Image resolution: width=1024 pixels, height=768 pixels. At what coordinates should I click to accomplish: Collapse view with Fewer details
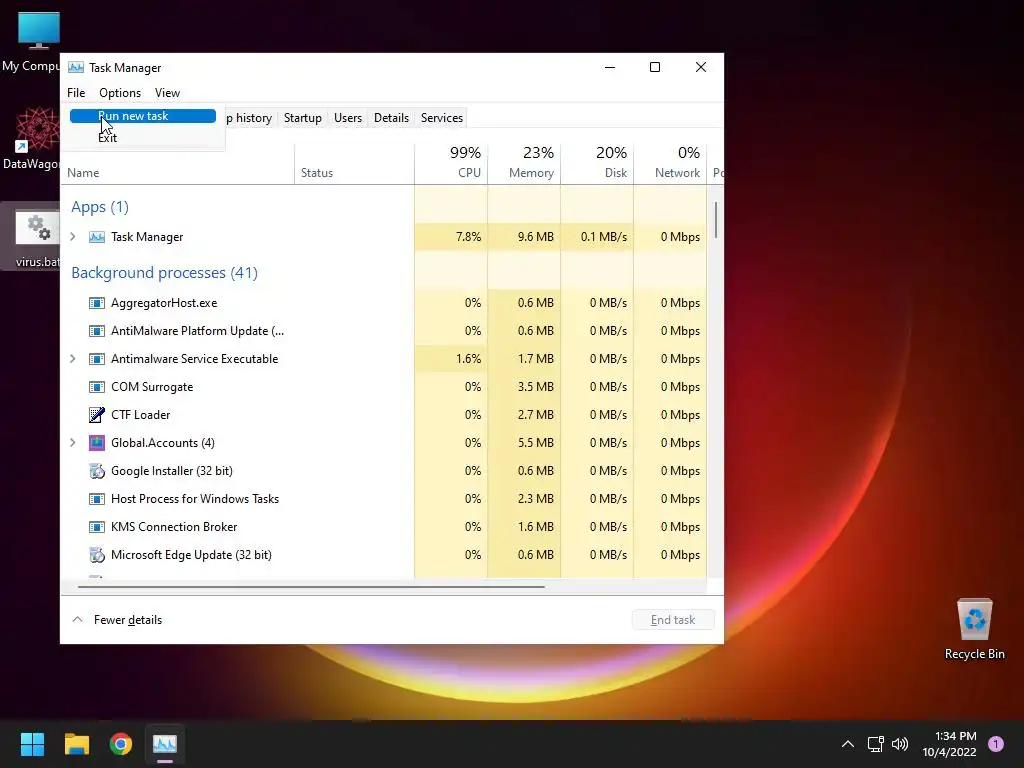tap(117, 620)
